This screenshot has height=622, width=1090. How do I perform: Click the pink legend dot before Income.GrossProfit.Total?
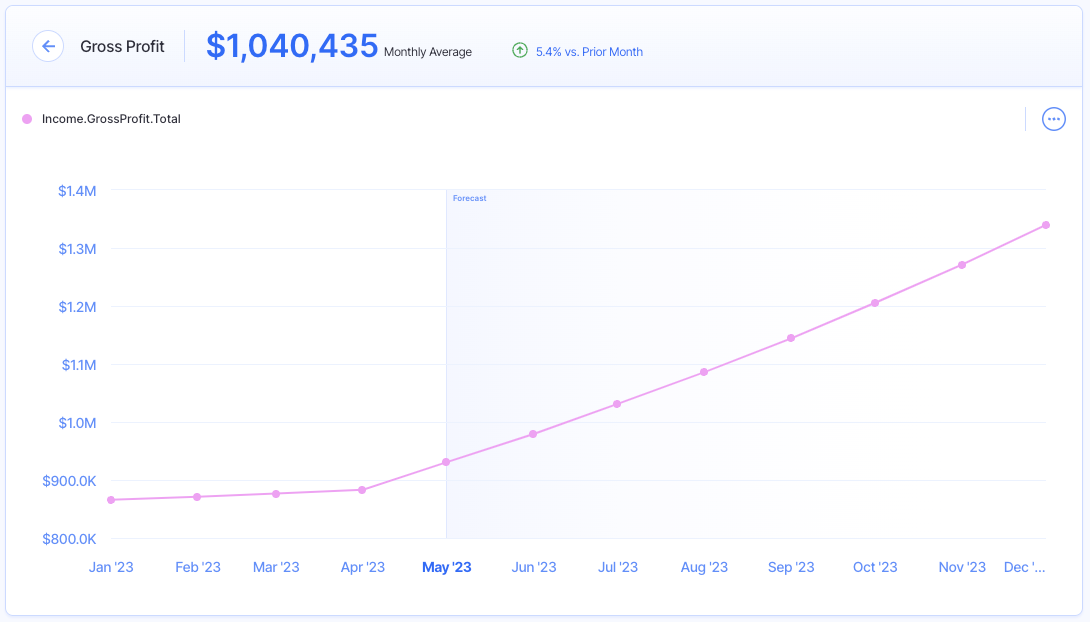26,119
